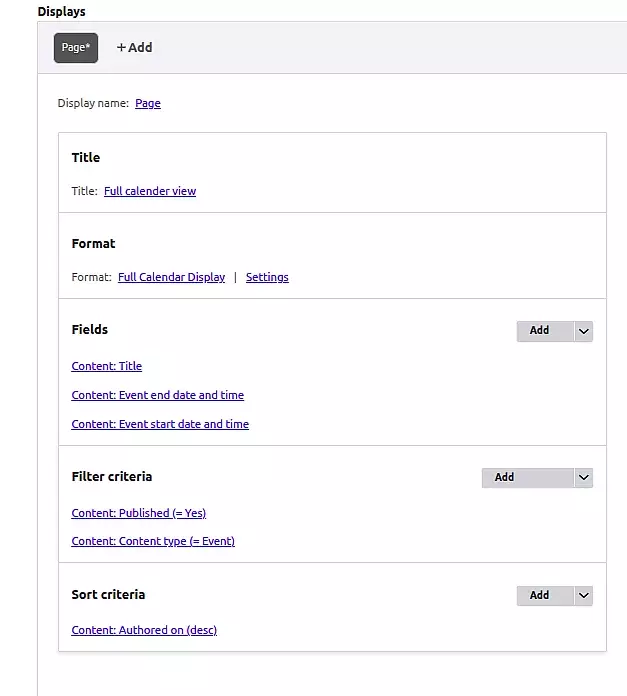Open the Page display name link

148,103
